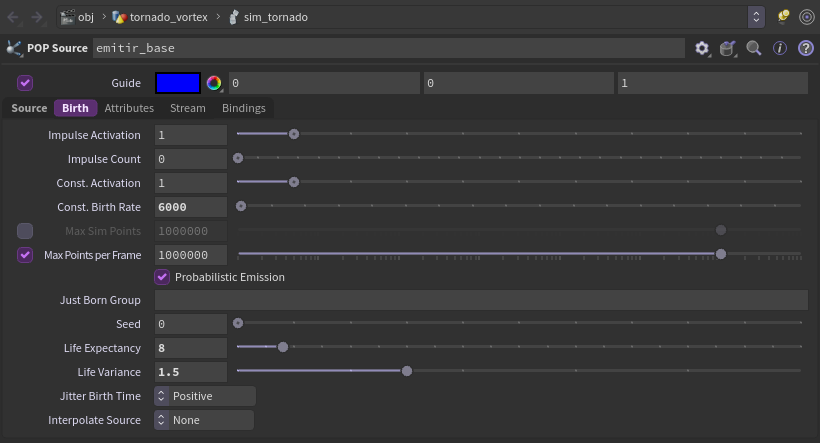This screenshot has height=443, width=820.
Task: Toggle the pin panel icon
Action: point(783,17)
